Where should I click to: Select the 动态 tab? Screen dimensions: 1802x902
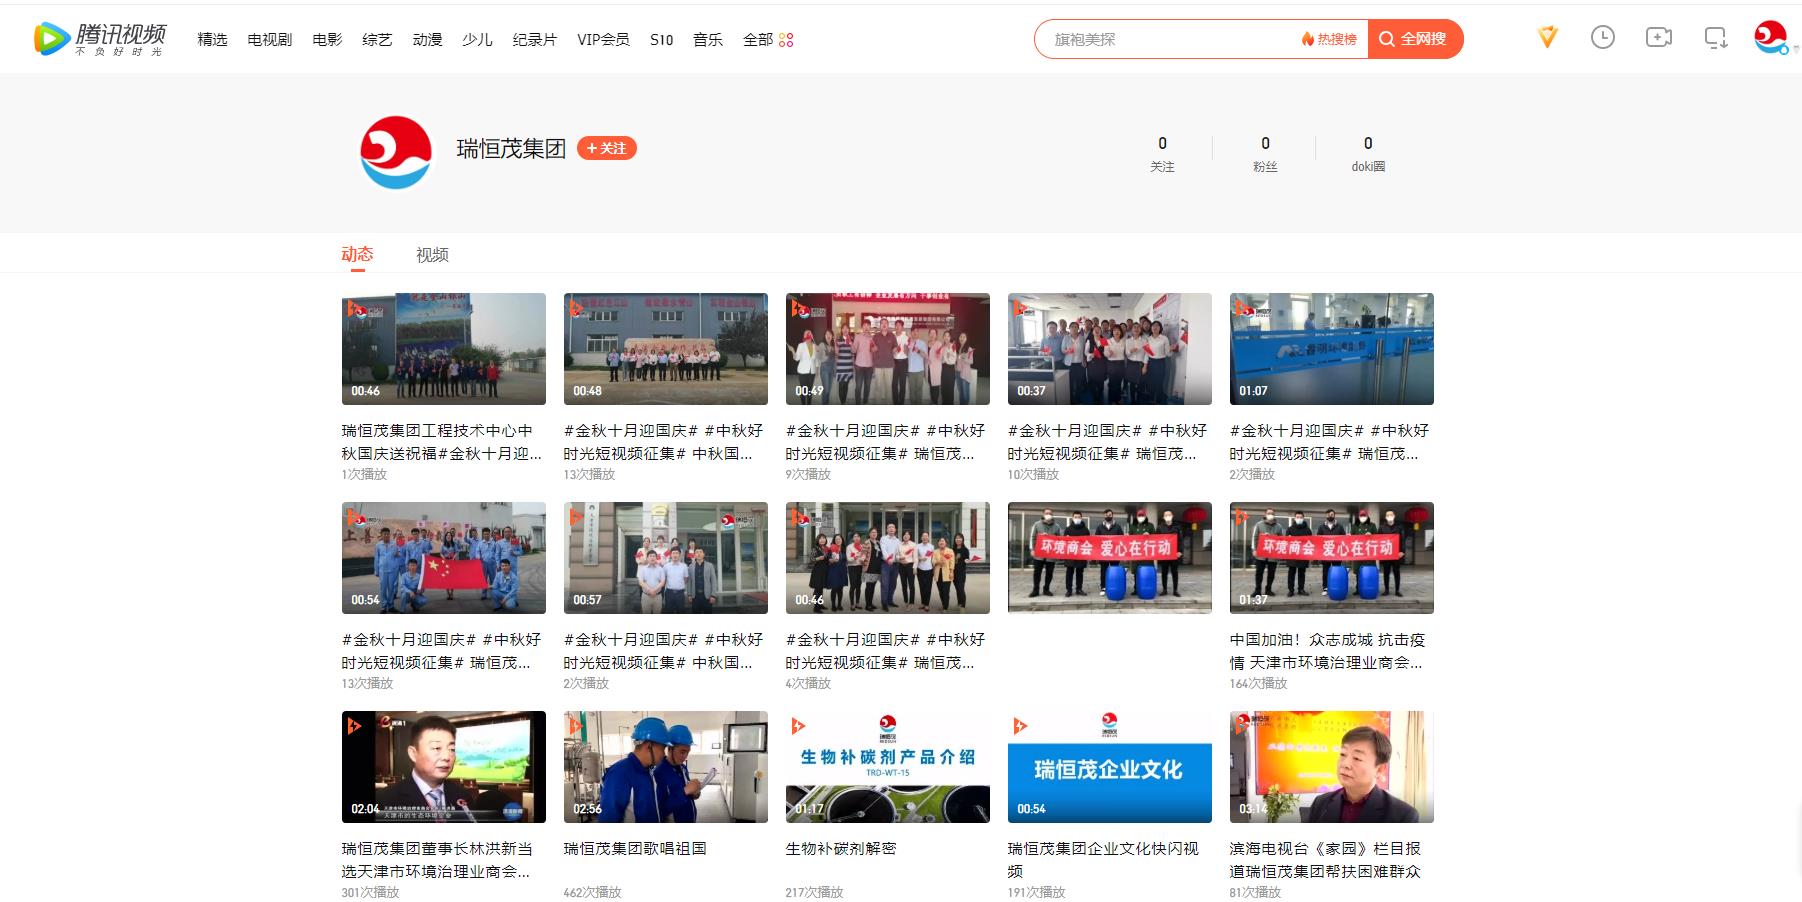tap(357, 254)
